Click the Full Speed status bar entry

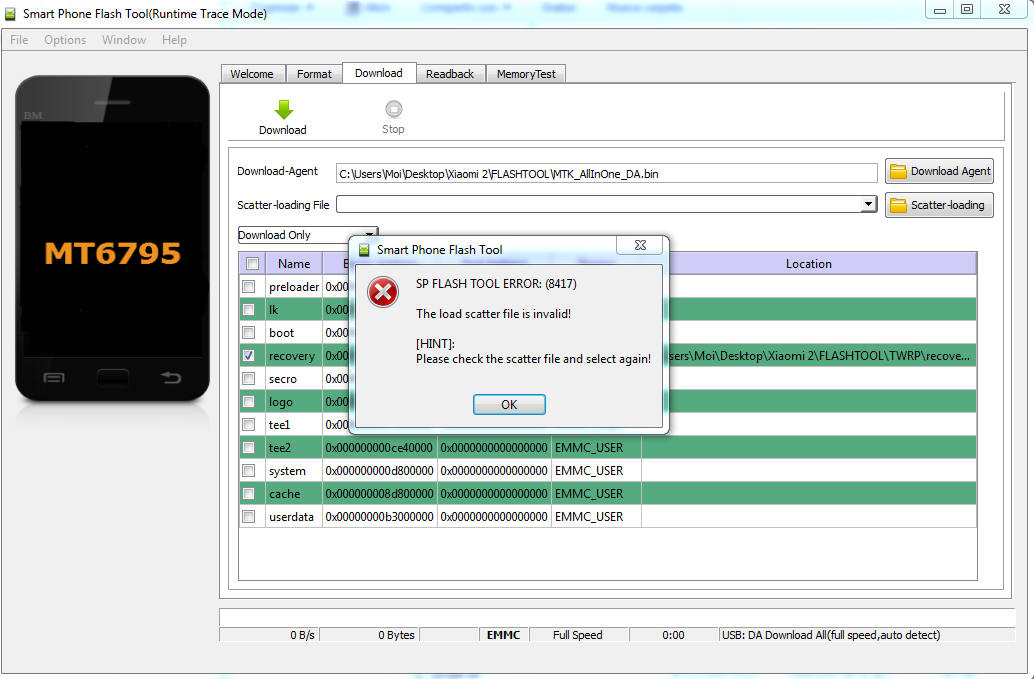coord(578,635)
